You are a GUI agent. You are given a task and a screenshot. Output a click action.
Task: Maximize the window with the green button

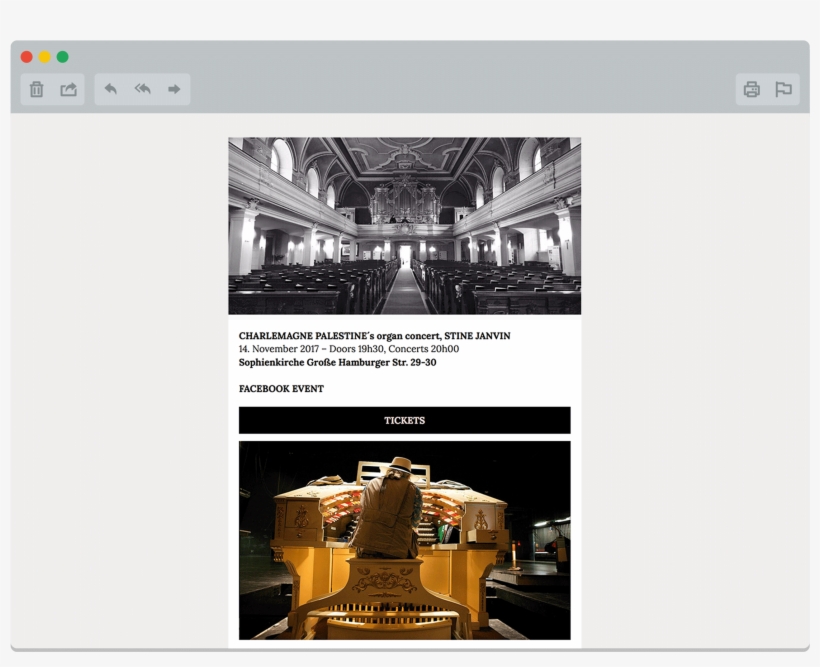(63, 57)
